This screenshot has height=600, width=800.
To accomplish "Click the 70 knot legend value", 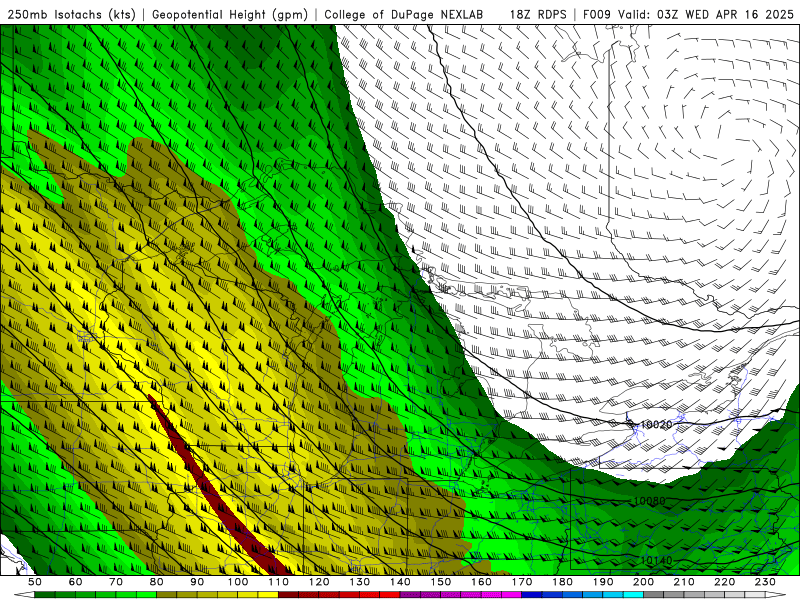I will [116, 582].
